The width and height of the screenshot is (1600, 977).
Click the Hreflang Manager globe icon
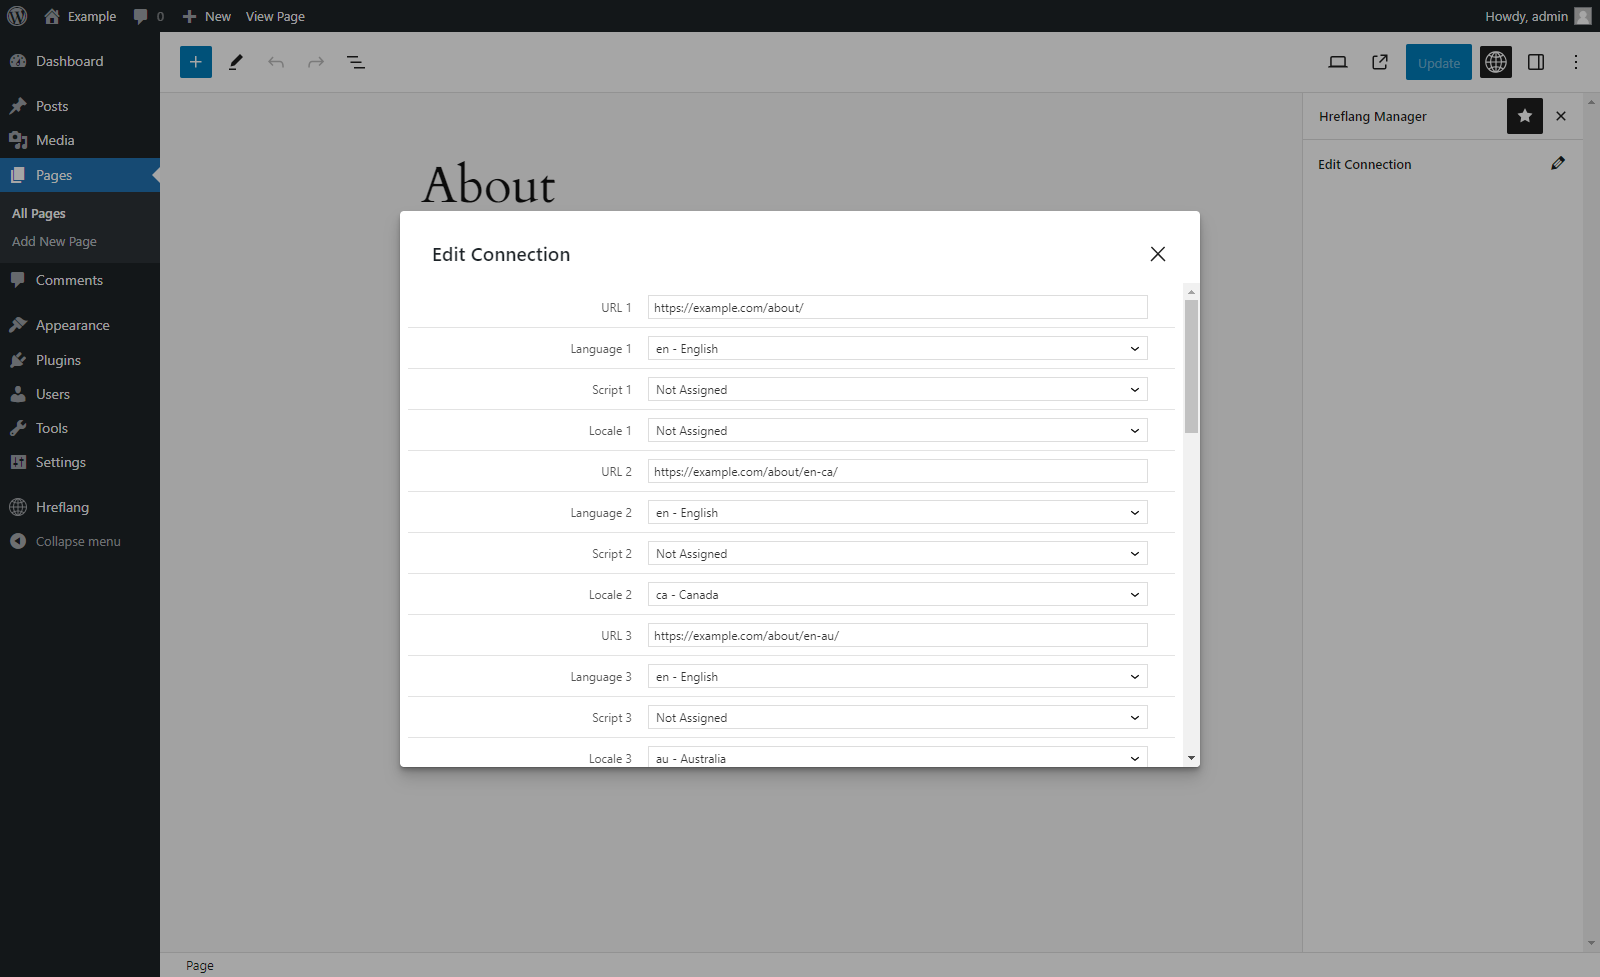pyautogui.click(x=1496, y=62)
